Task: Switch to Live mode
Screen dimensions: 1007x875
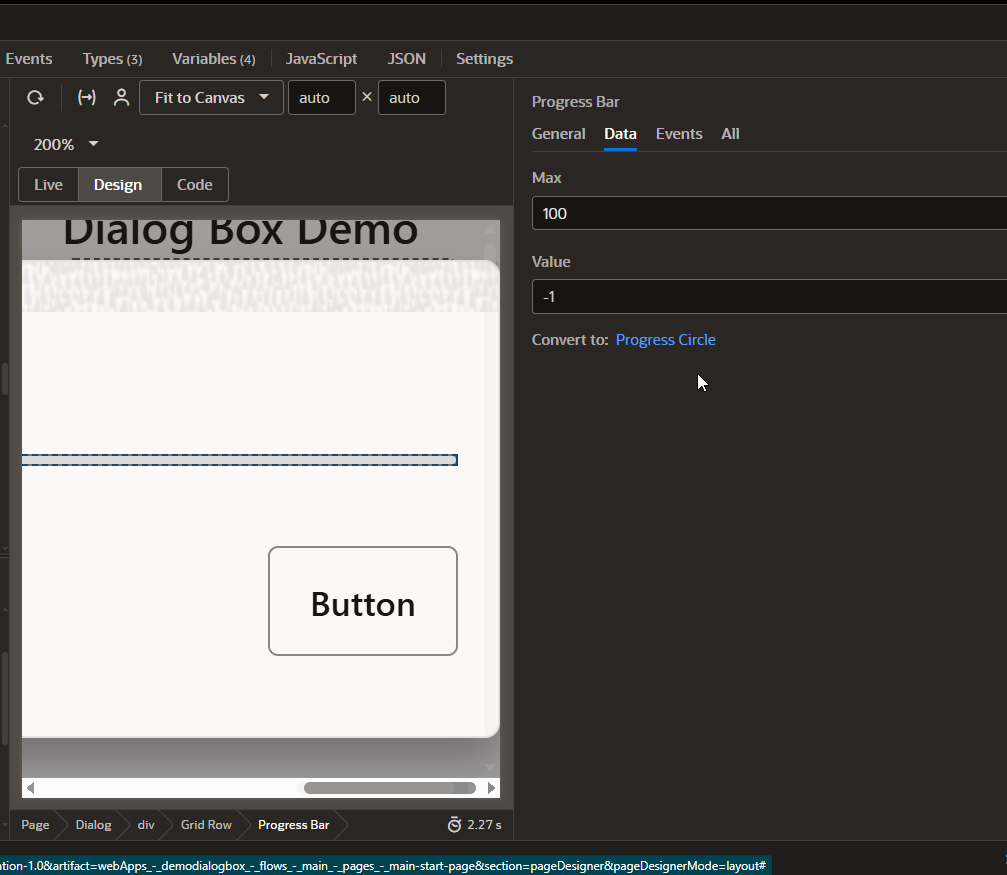Action: point(48,185)
